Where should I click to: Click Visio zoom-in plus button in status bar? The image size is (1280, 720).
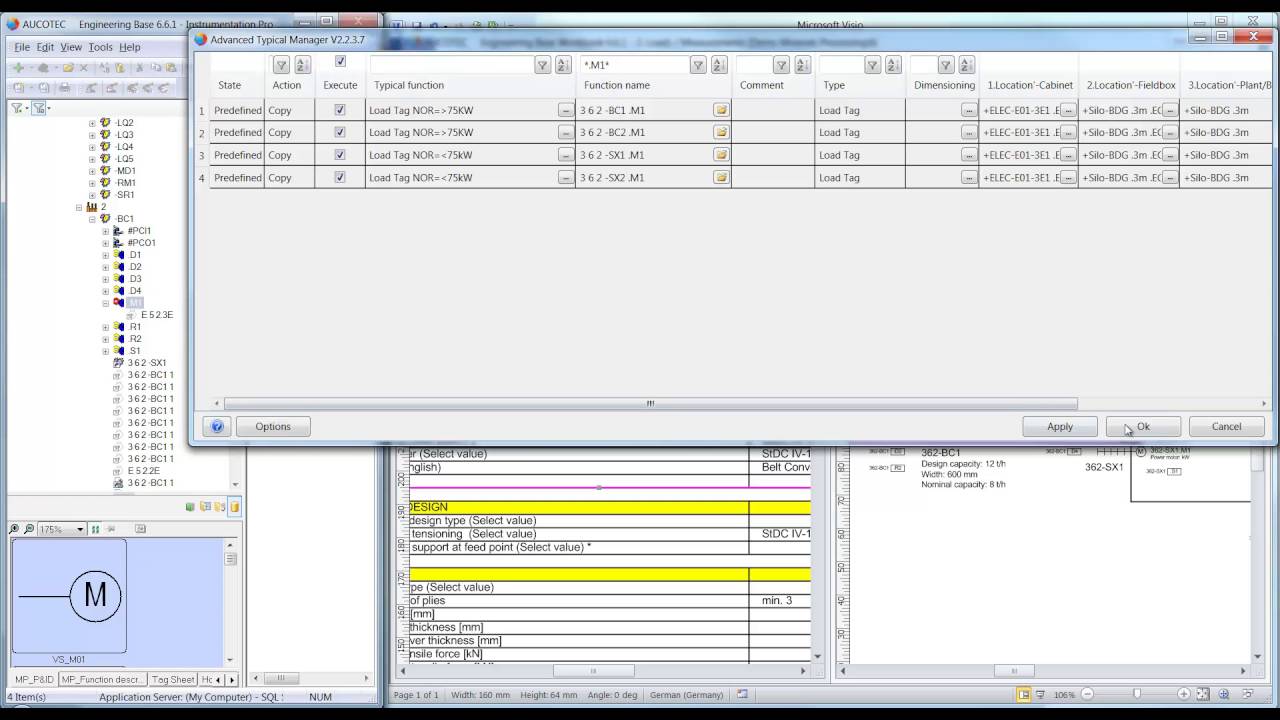click(1184, 694)
